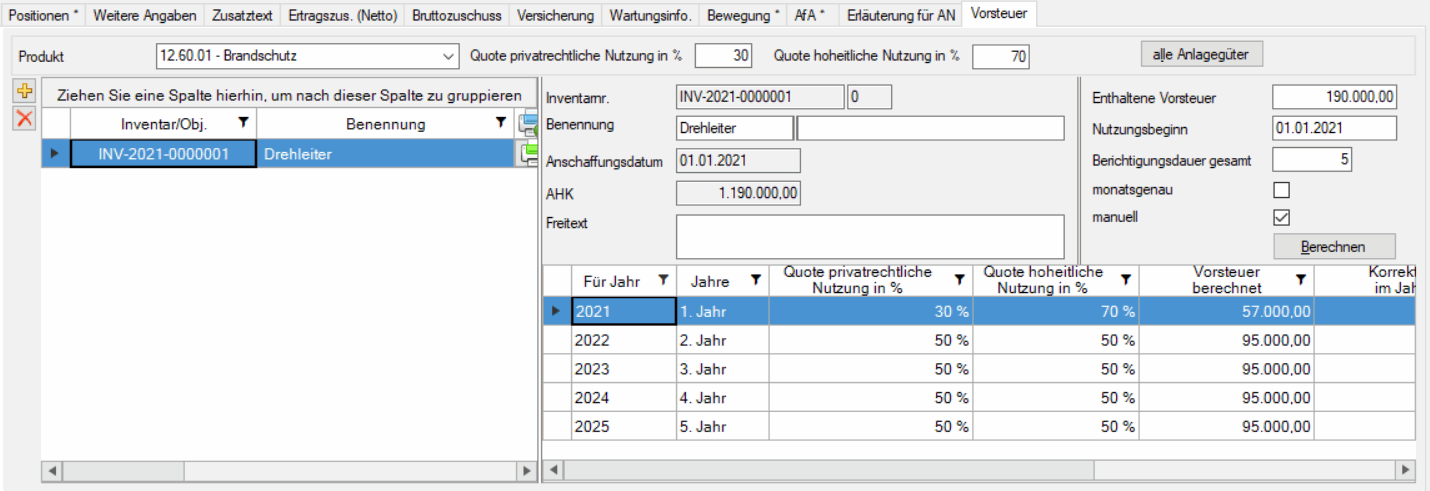Open filter on Vorsteuer berechnet column
This screenshot has height=491, width=1430.
(1300, 280)
